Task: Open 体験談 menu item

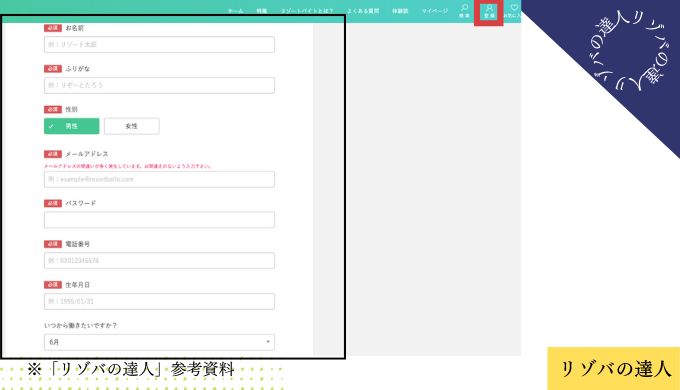Action: coord(400,11)
